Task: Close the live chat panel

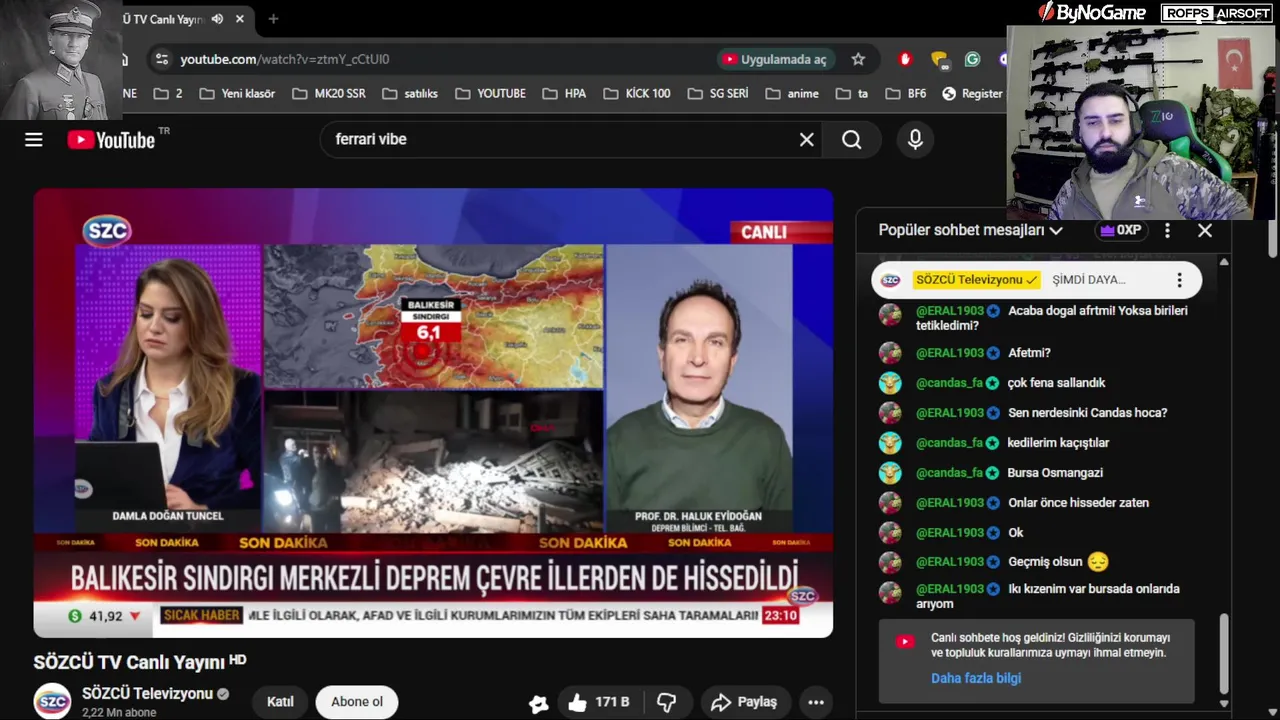Action: click(1205, 230)
